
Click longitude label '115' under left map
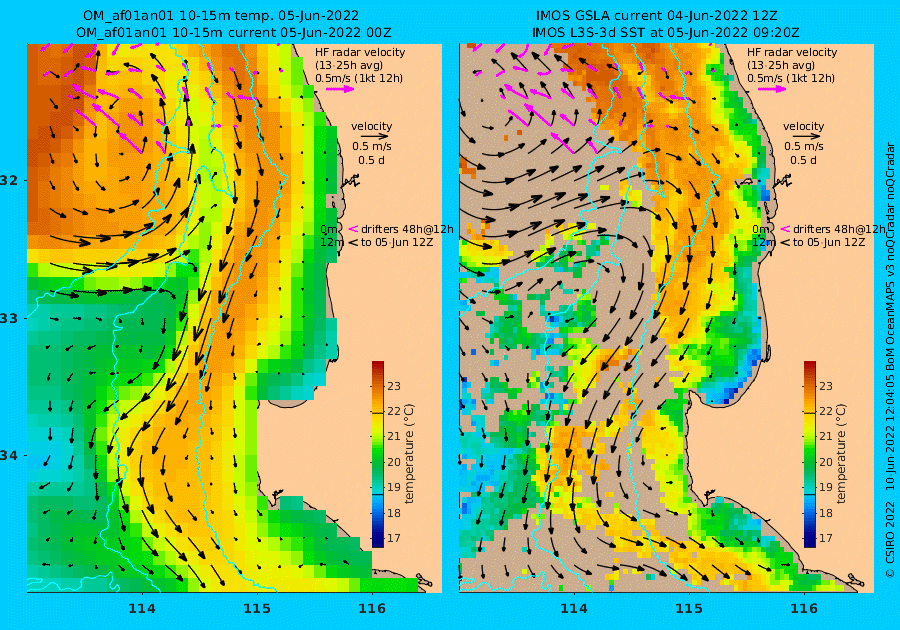[257, 609]
